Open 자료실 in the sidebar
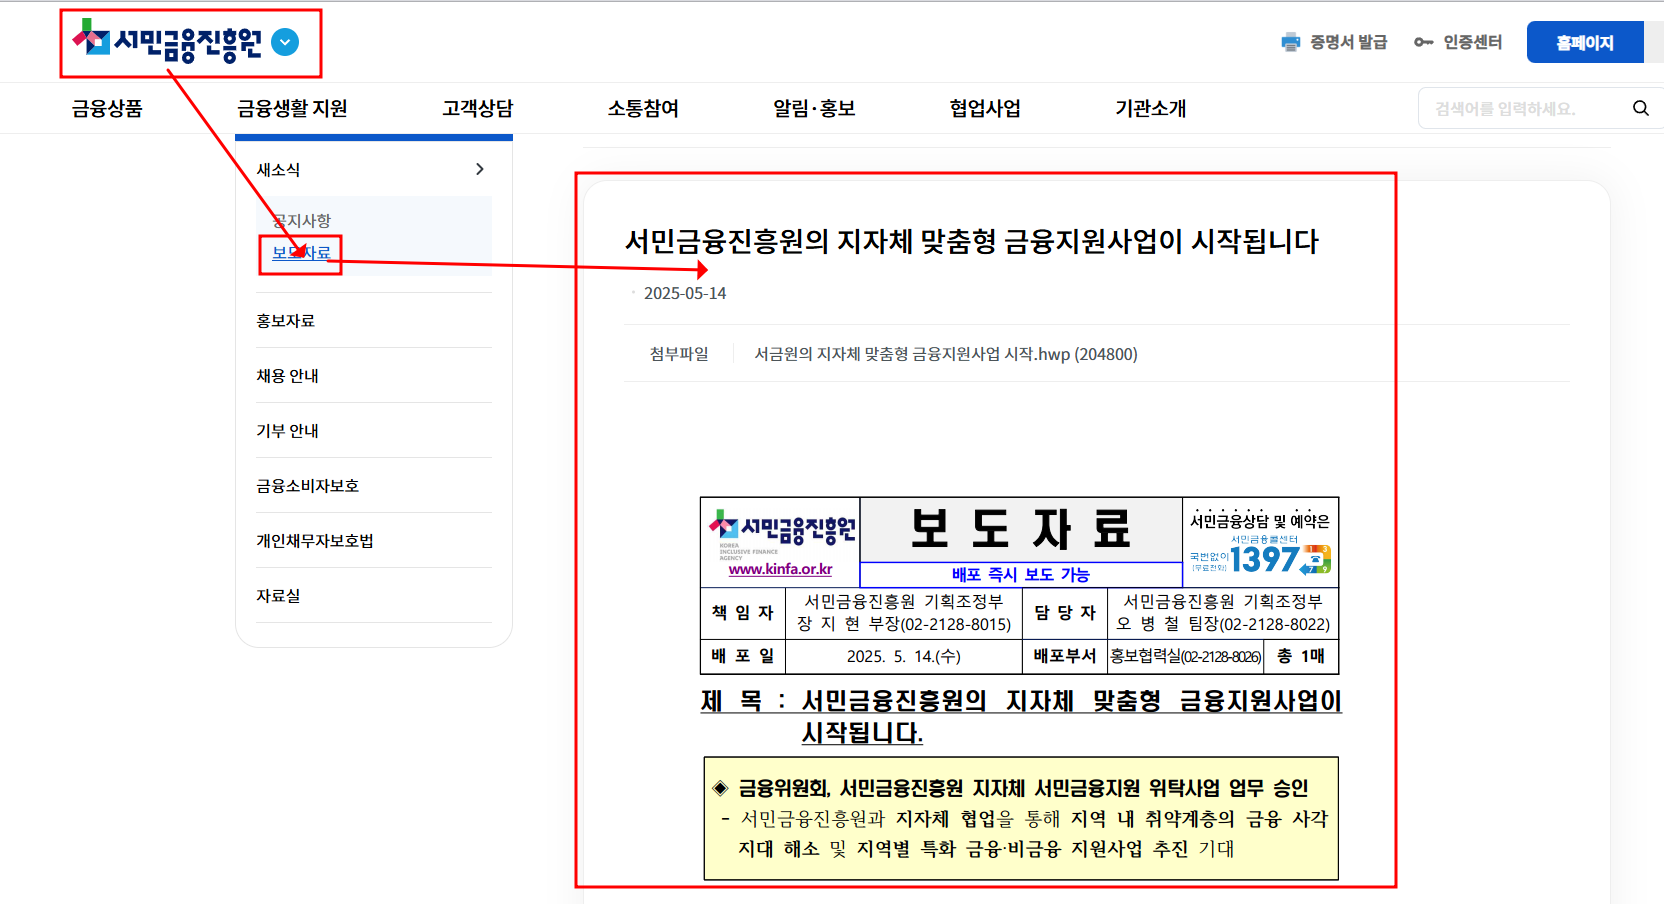This screenshot has width=1664, height=904. [x=278, y=596]
